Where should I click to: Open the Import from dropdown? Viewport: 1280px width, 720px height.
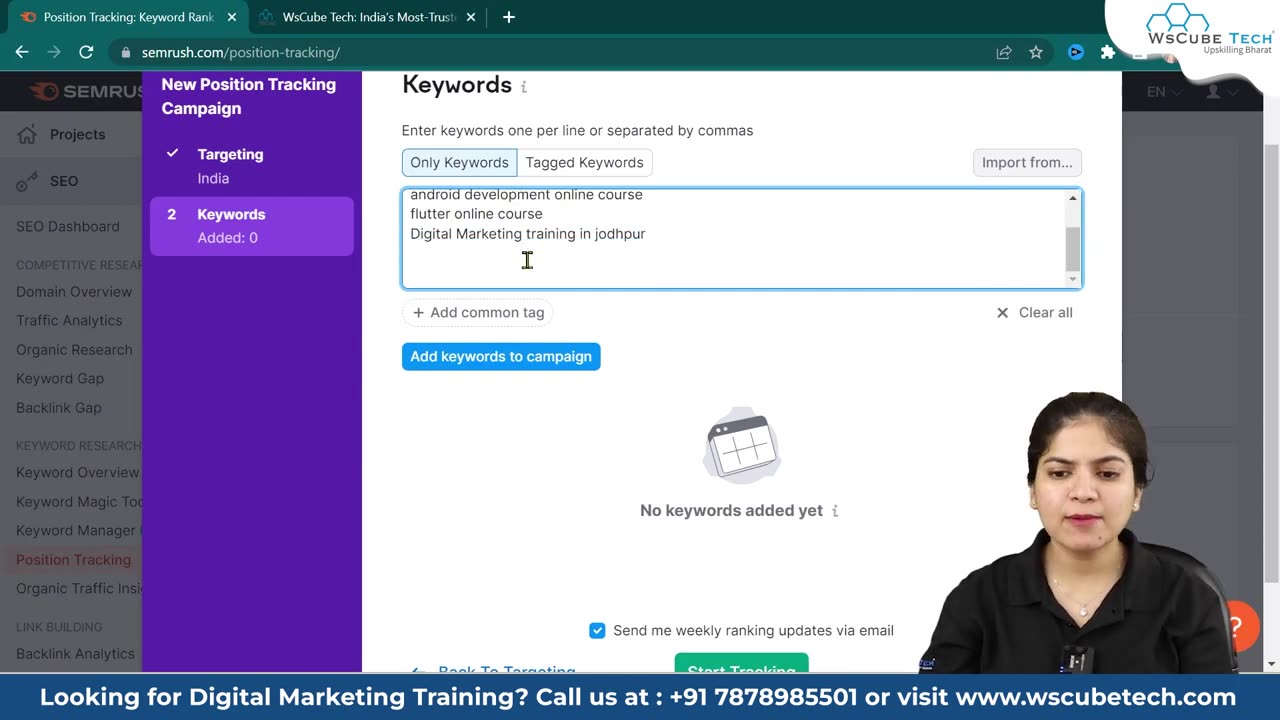(x=1027, y=162)
